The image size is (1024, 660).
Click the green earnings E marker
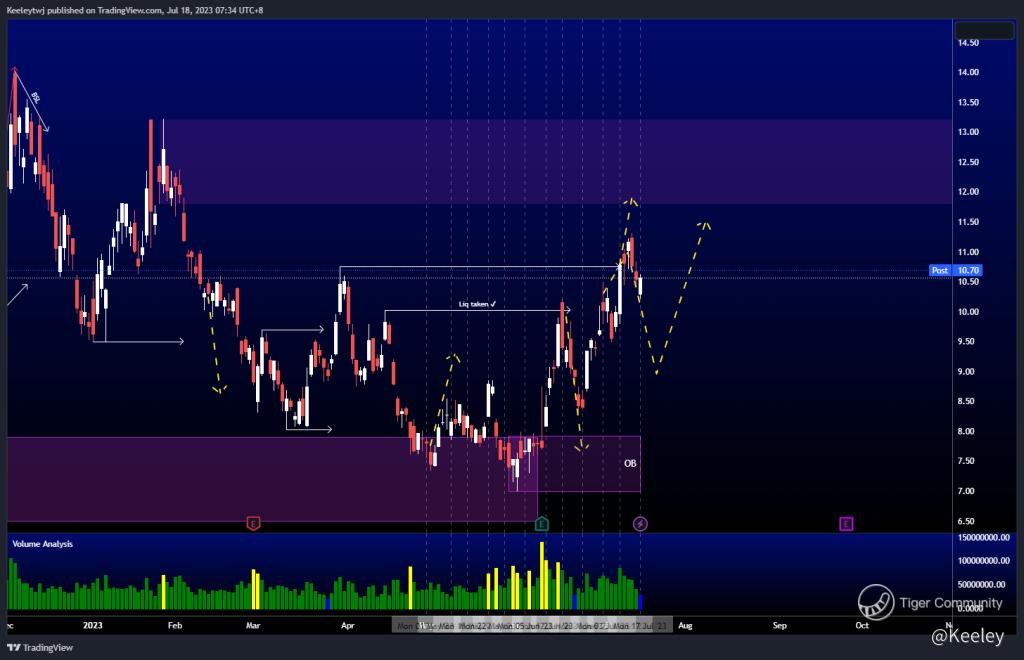point(541,523)
